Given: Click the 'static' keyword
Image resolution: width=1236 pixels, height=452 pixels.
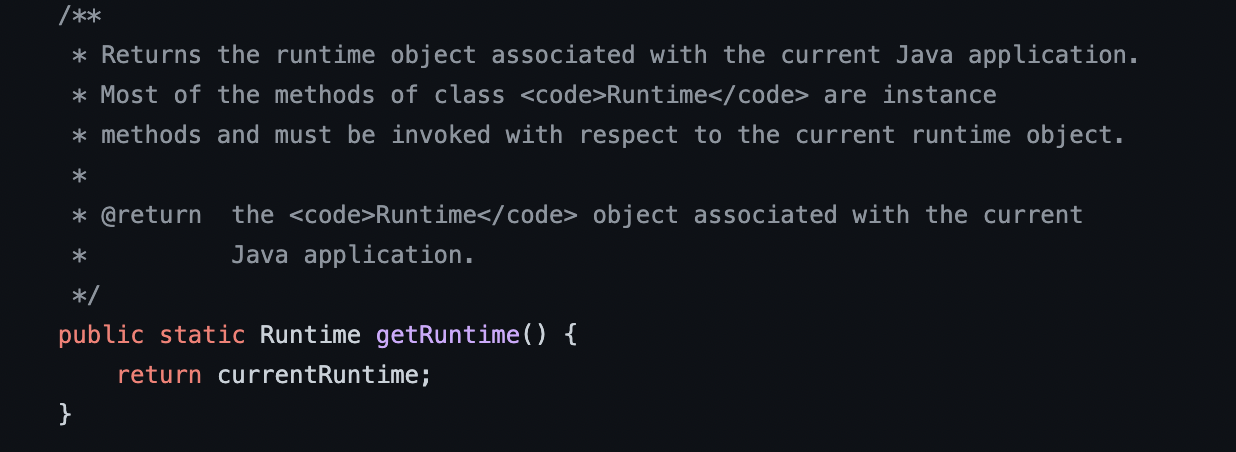Looking at the screenshot, I should (x=202, y=335).
